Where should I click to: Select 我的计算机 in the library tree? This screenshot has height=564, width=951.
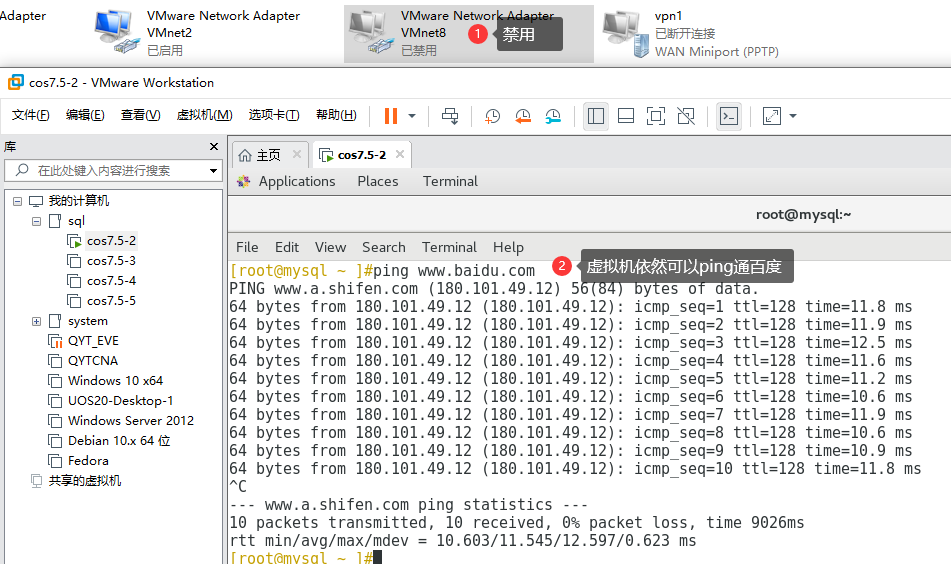pyautogui.click(x=79, y=201)
